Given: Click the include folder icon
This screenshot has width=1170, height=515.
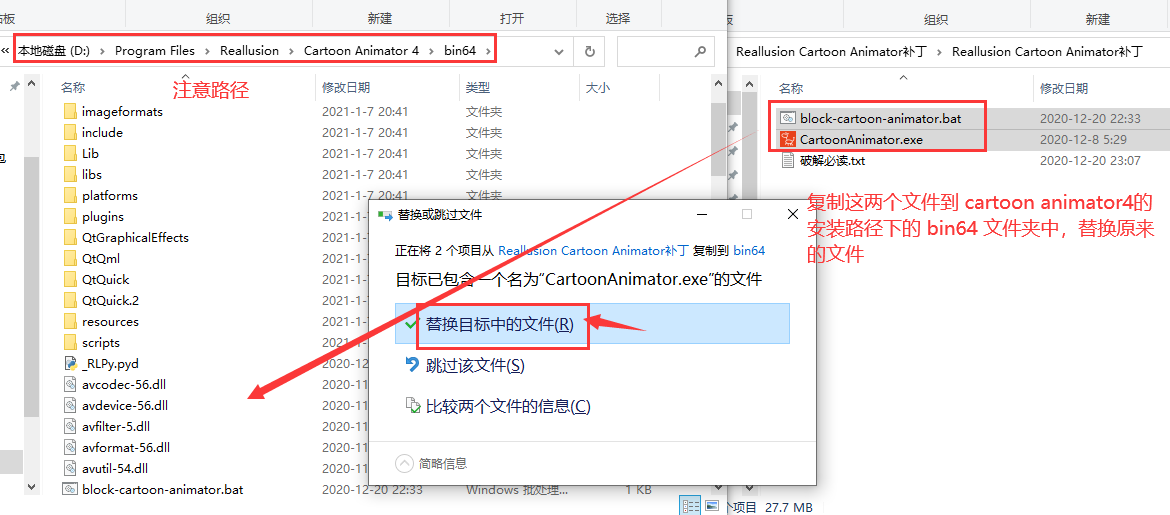Looking at the screenshot, I should [70, 133].
